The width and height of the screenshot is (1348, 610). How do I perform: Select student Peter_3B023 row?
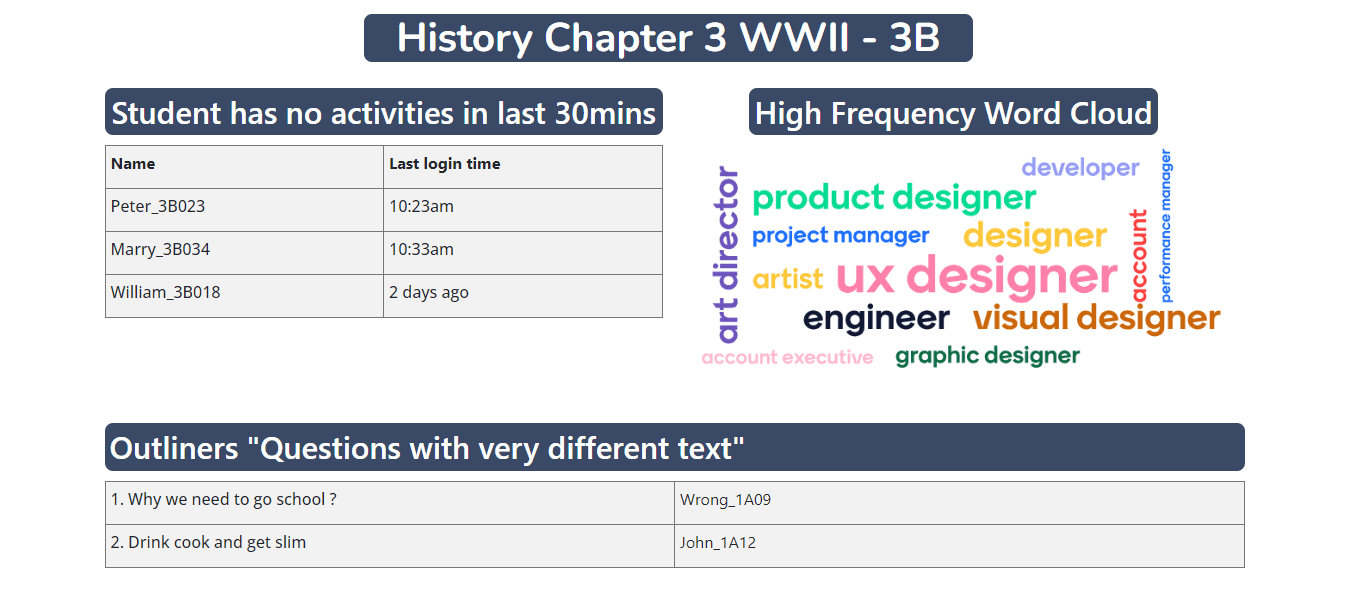coord(158,207)
